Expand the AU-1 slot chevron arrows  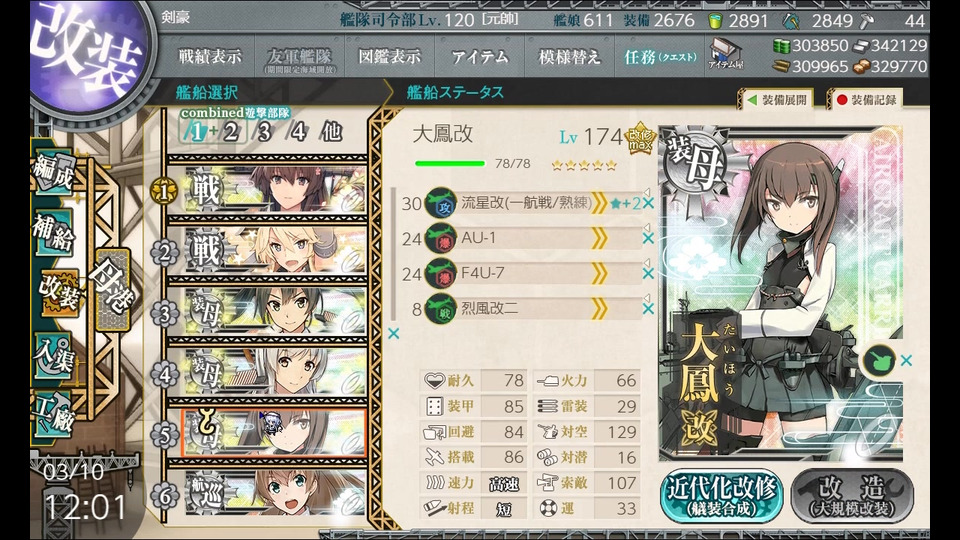599,238
